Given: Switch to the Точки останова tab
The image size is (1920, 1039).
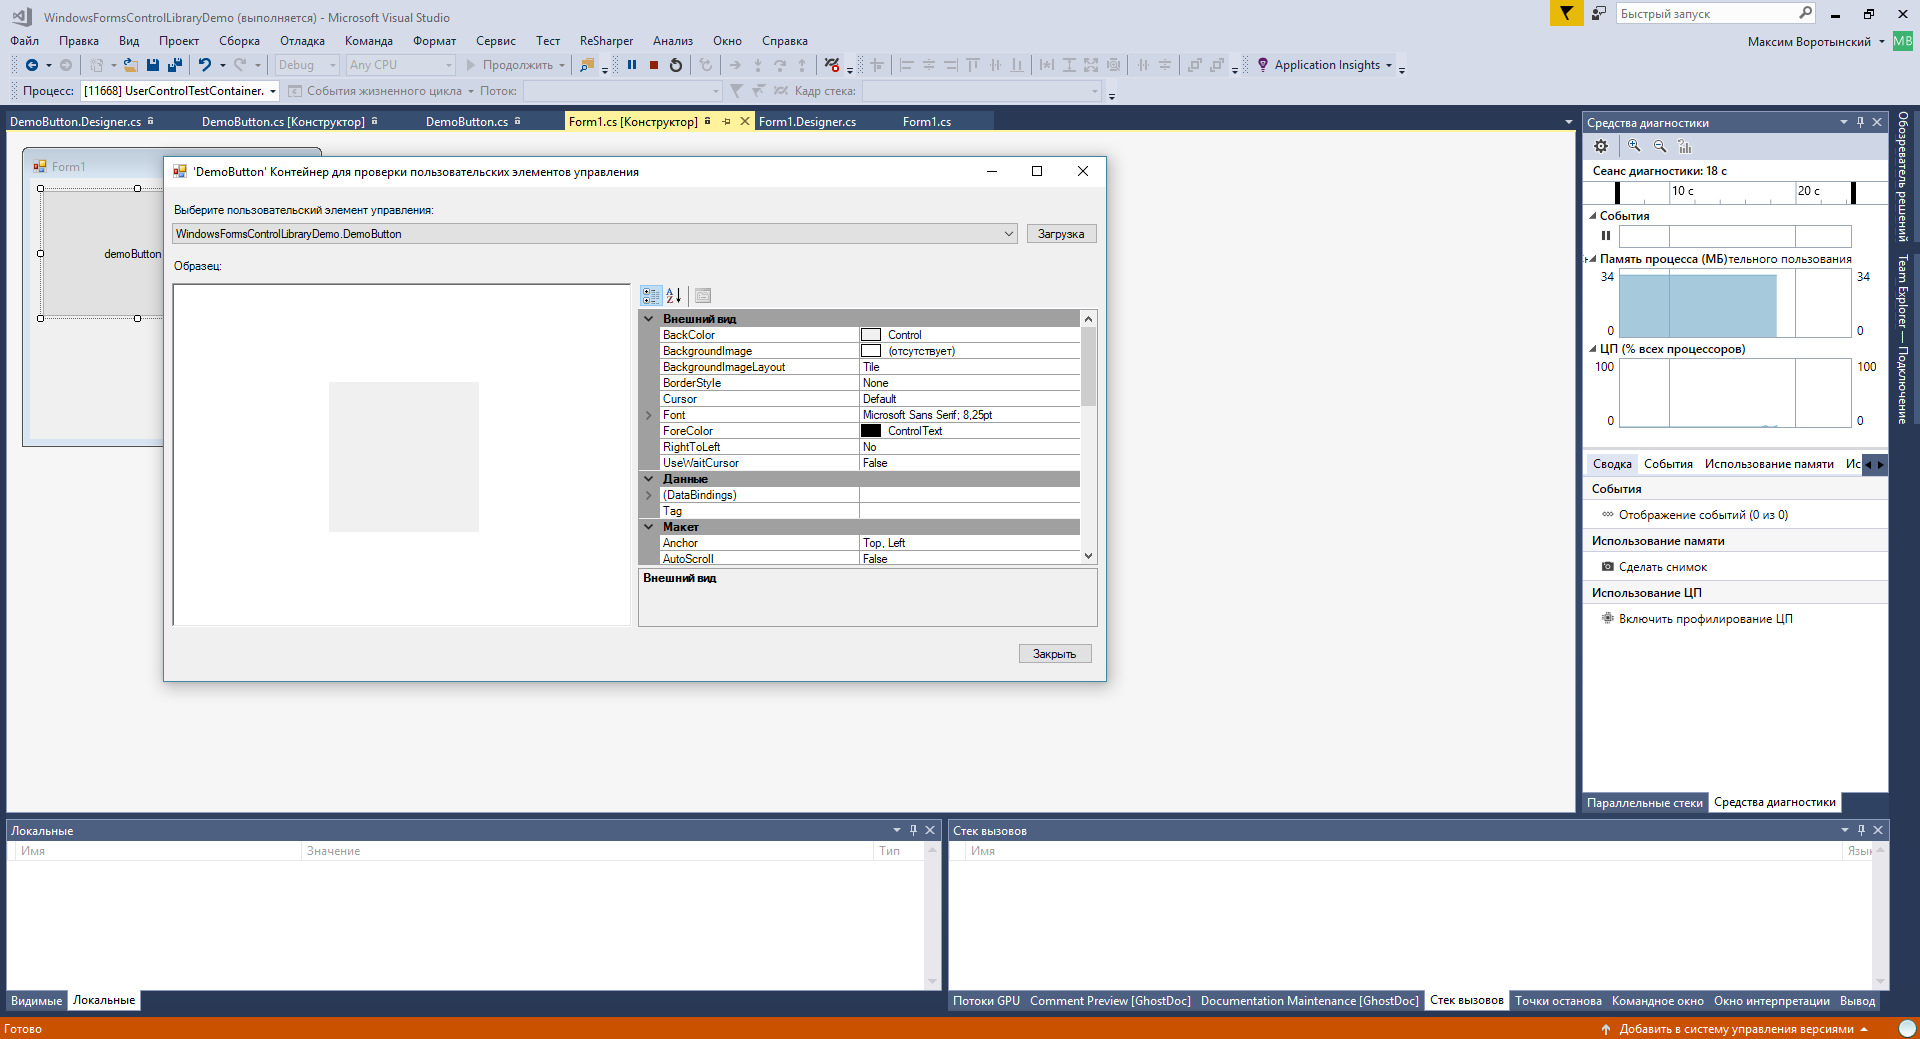Looking at the screenshot, I should [x=1558, y=1000].
